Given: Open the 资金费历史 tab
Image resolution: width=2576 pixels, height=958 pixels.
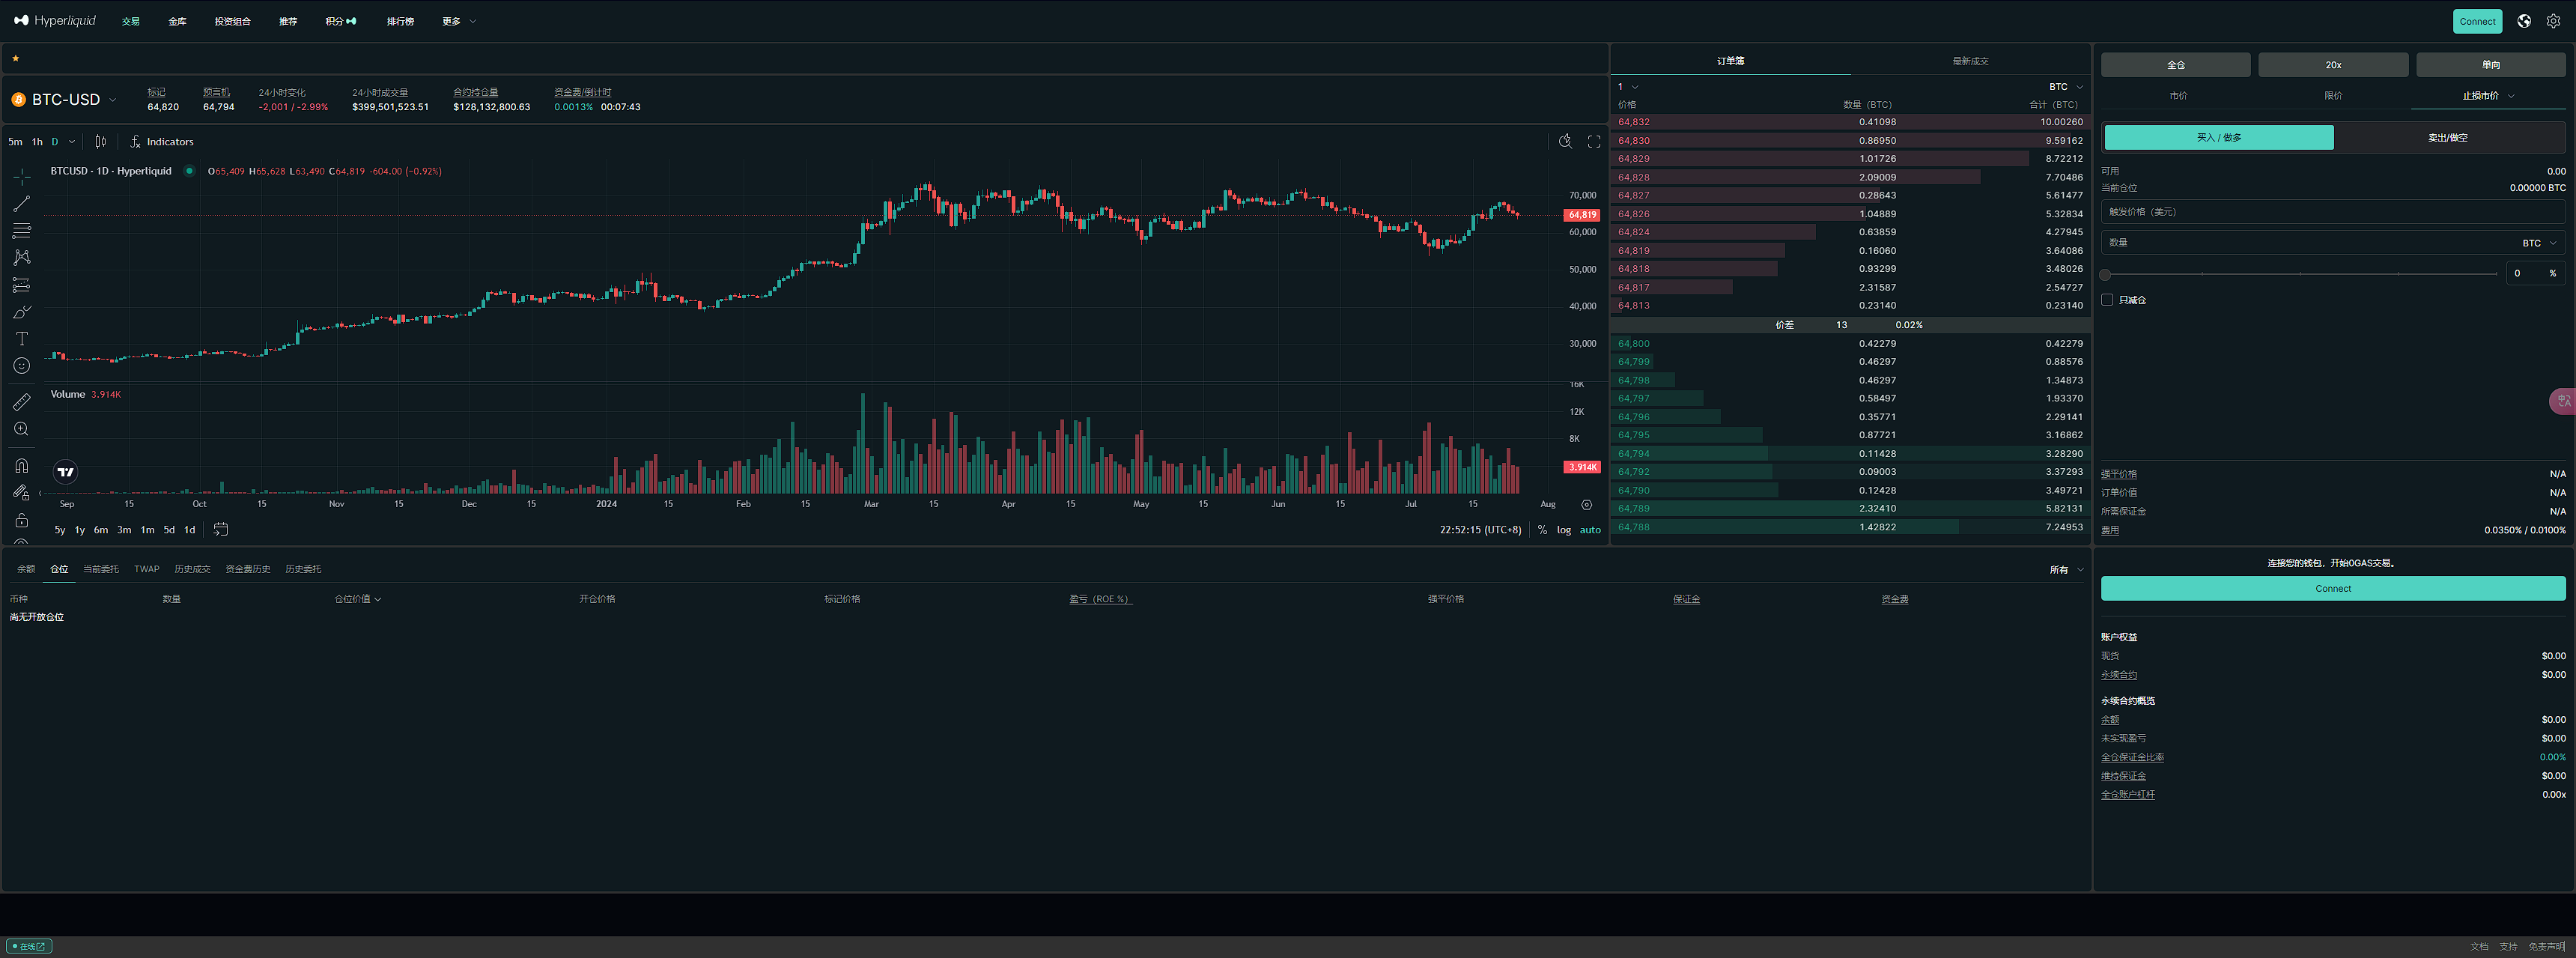Looking at the screenshot, I should coord(247,569).
